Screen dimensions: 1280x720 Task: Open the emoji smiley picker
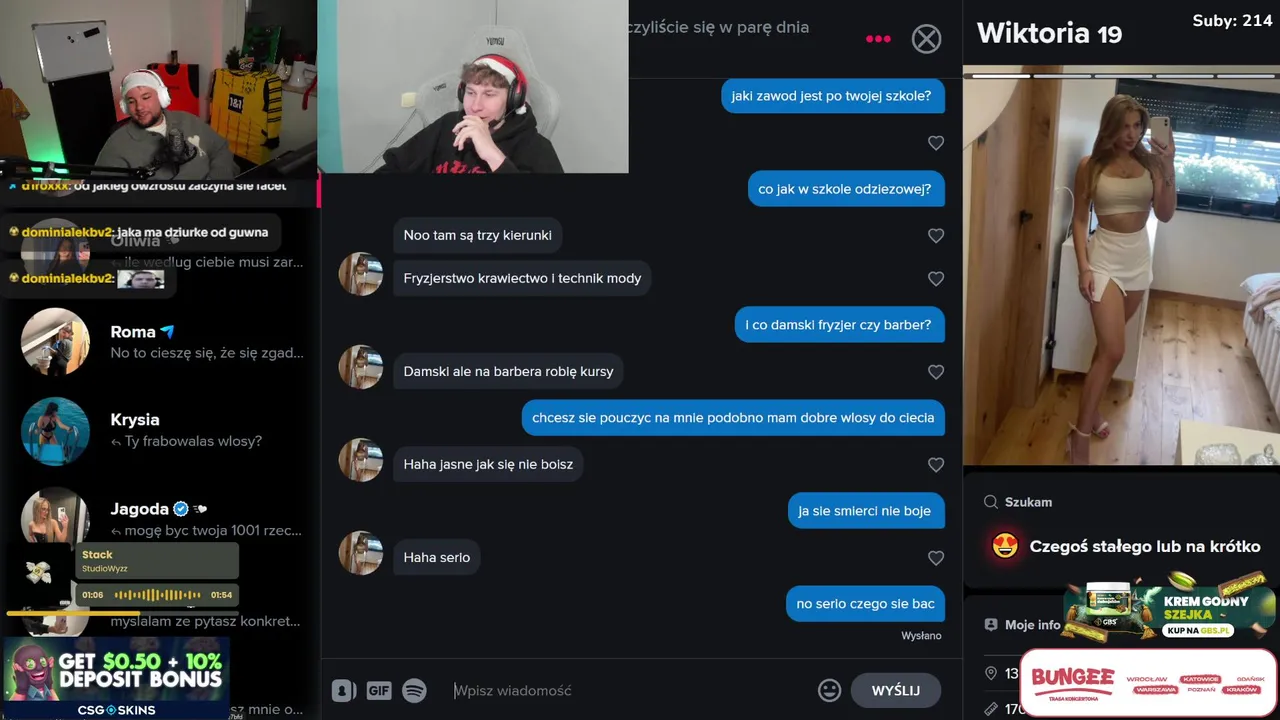coord(829,690)
